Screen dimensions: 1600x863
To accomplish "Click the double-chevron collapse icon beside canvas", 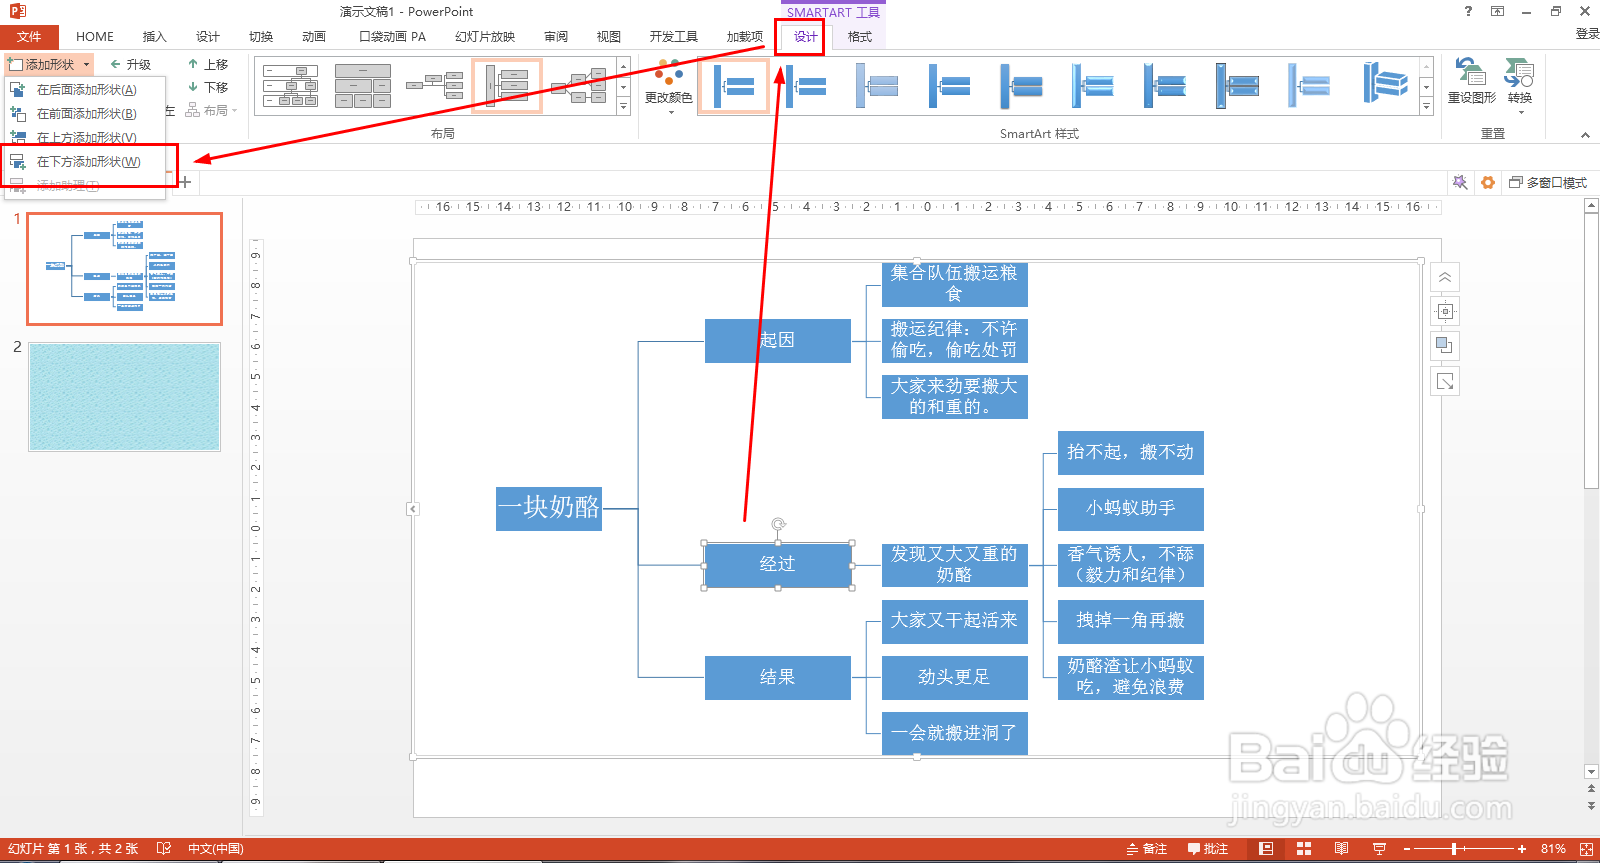I will [x=1445, y=278].
